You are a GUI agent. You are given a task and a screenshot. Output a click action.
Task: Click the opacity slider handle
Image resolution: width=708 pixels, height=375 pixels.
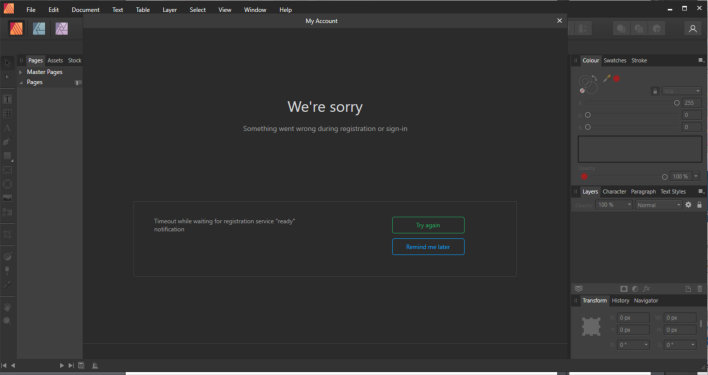tap(665, 177)
